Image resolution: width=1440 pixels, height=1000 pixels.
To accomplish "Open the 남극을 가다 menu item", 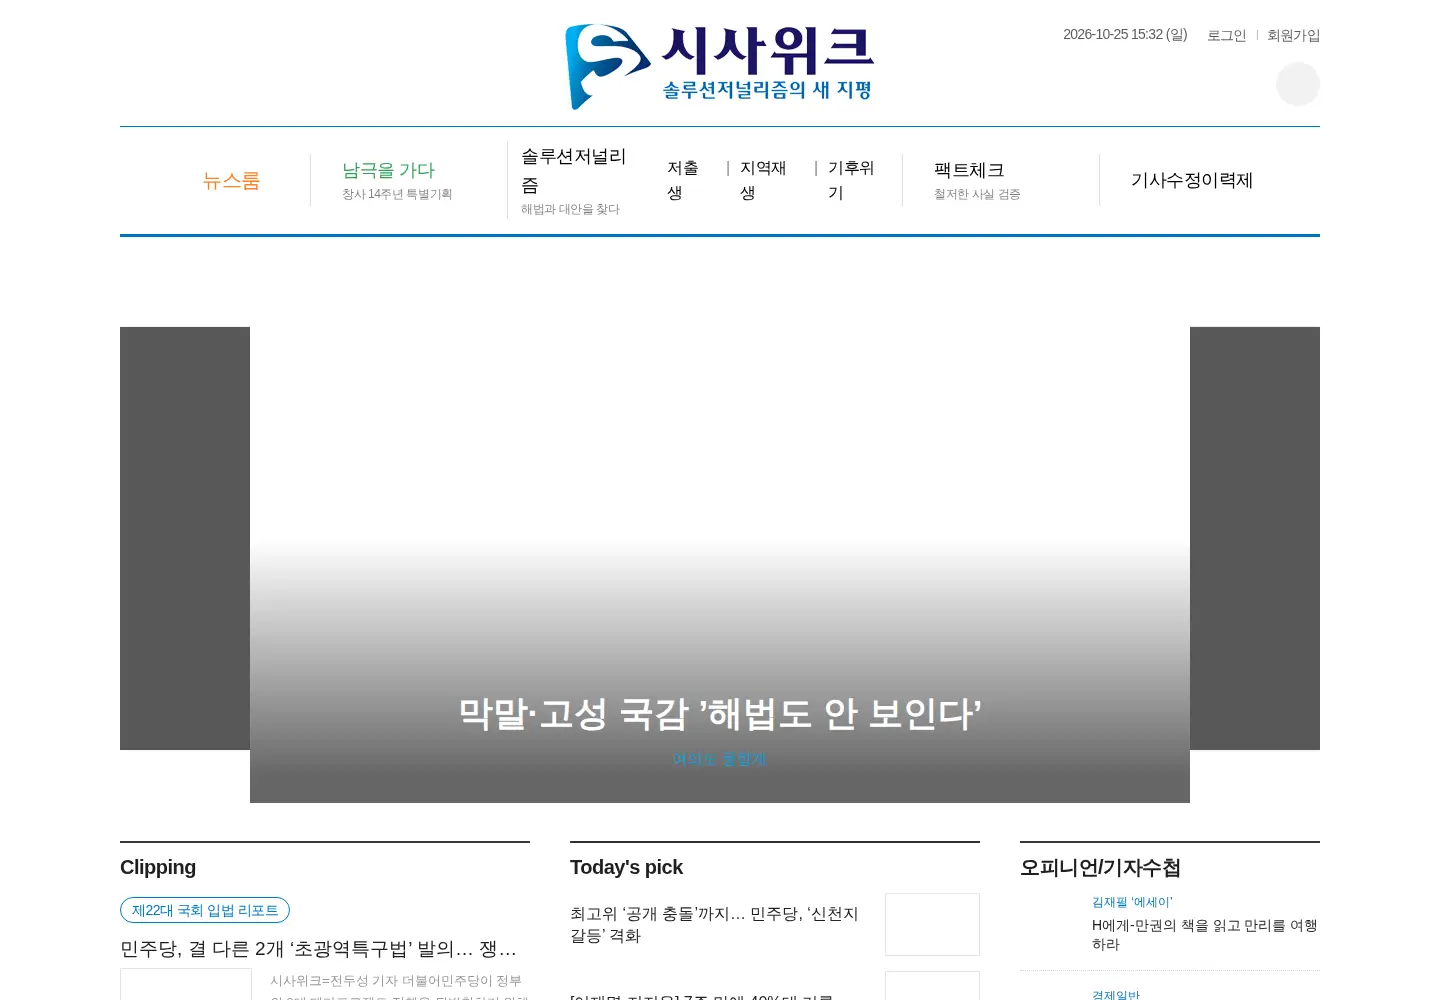I will tap(389, 170).
